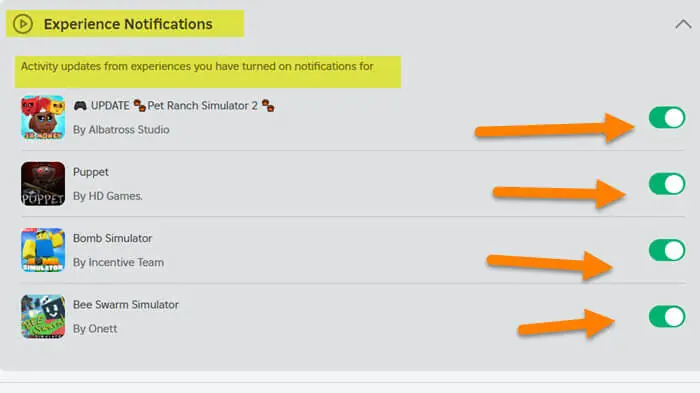
Task: Visit creator By Albatross Studio
Action: point(121,130)
